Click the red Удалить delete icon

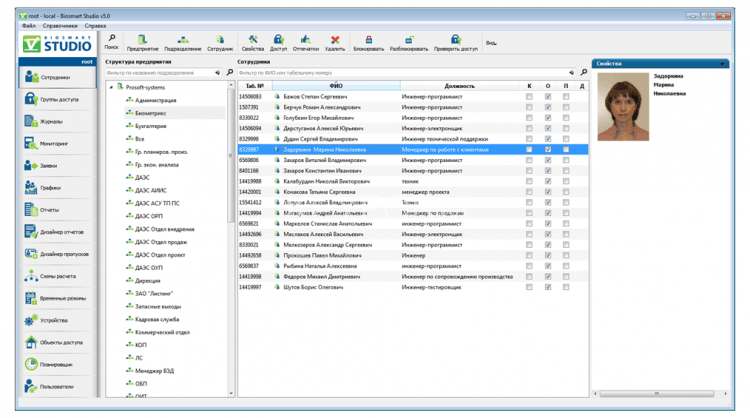335,40
